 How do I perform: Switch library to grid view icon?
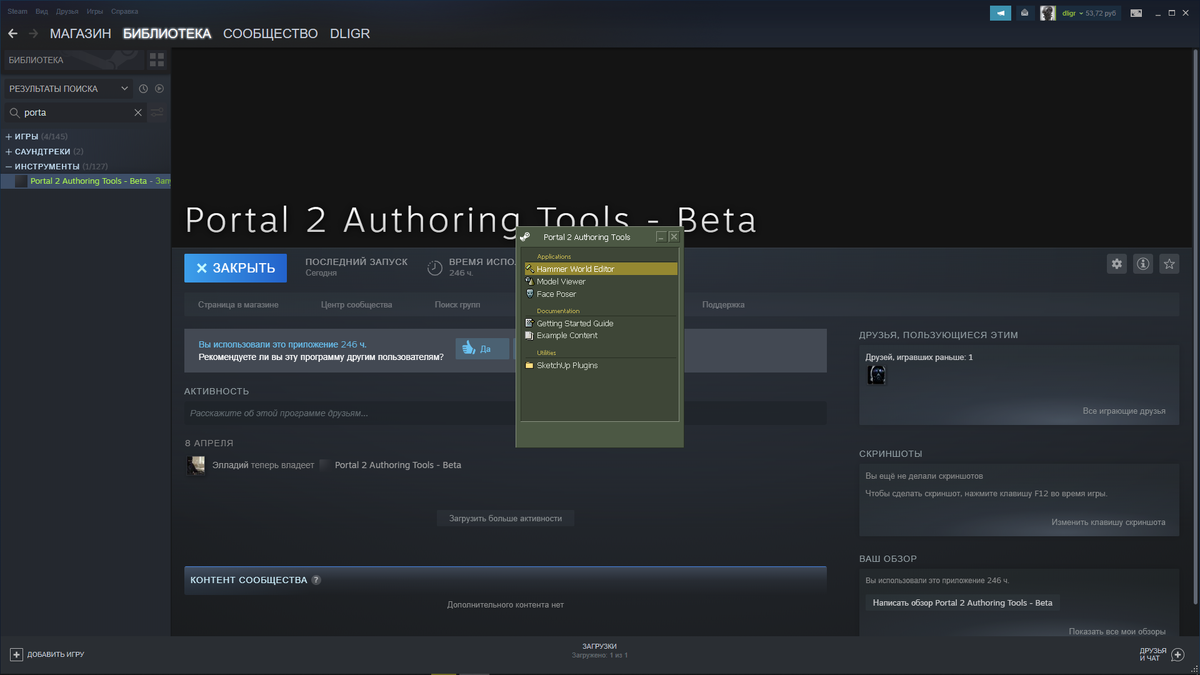coord(156,60)
